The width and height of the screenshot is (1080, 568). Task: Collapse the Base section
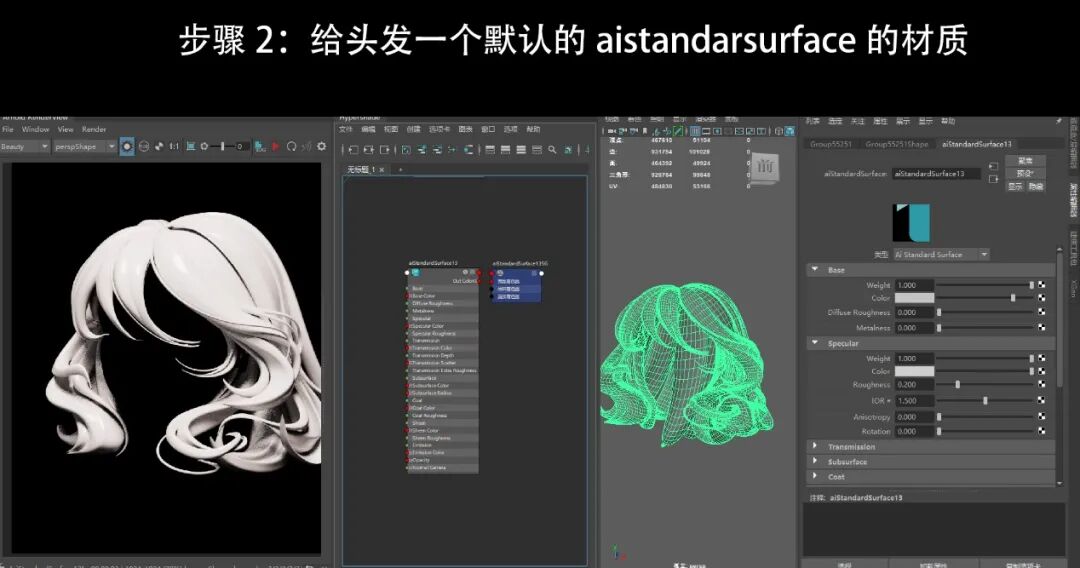click(816, 270)
